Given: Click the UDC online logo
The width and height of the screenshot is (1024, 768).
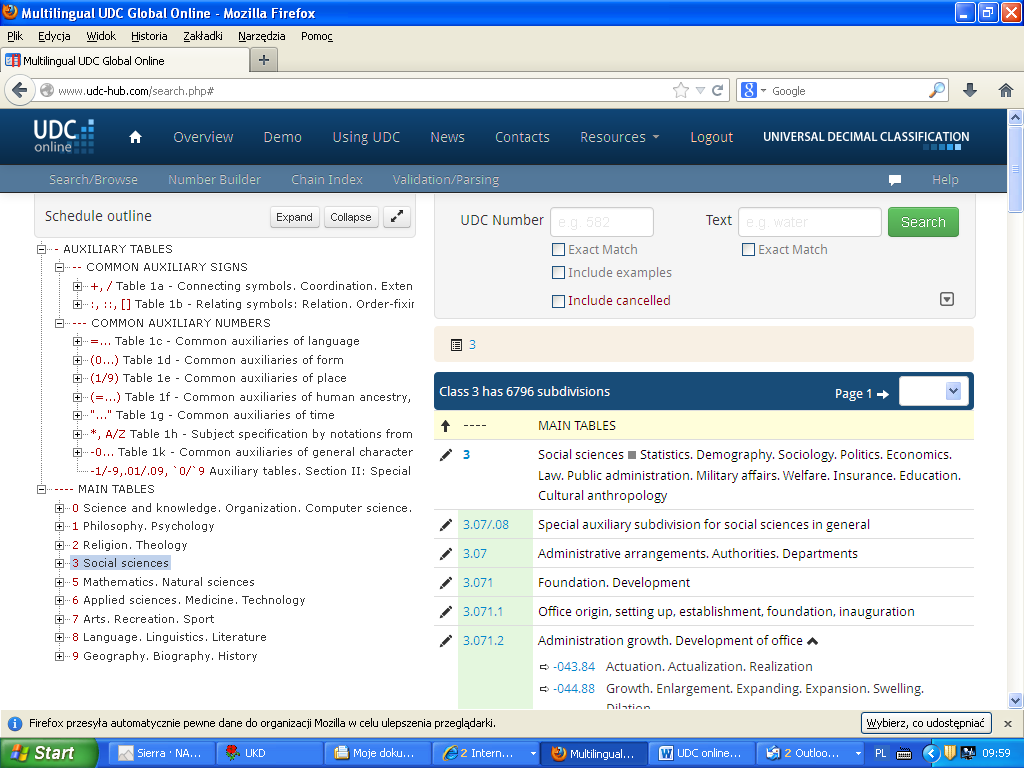Looking at the screenshot, I should (x=64, y=136).
